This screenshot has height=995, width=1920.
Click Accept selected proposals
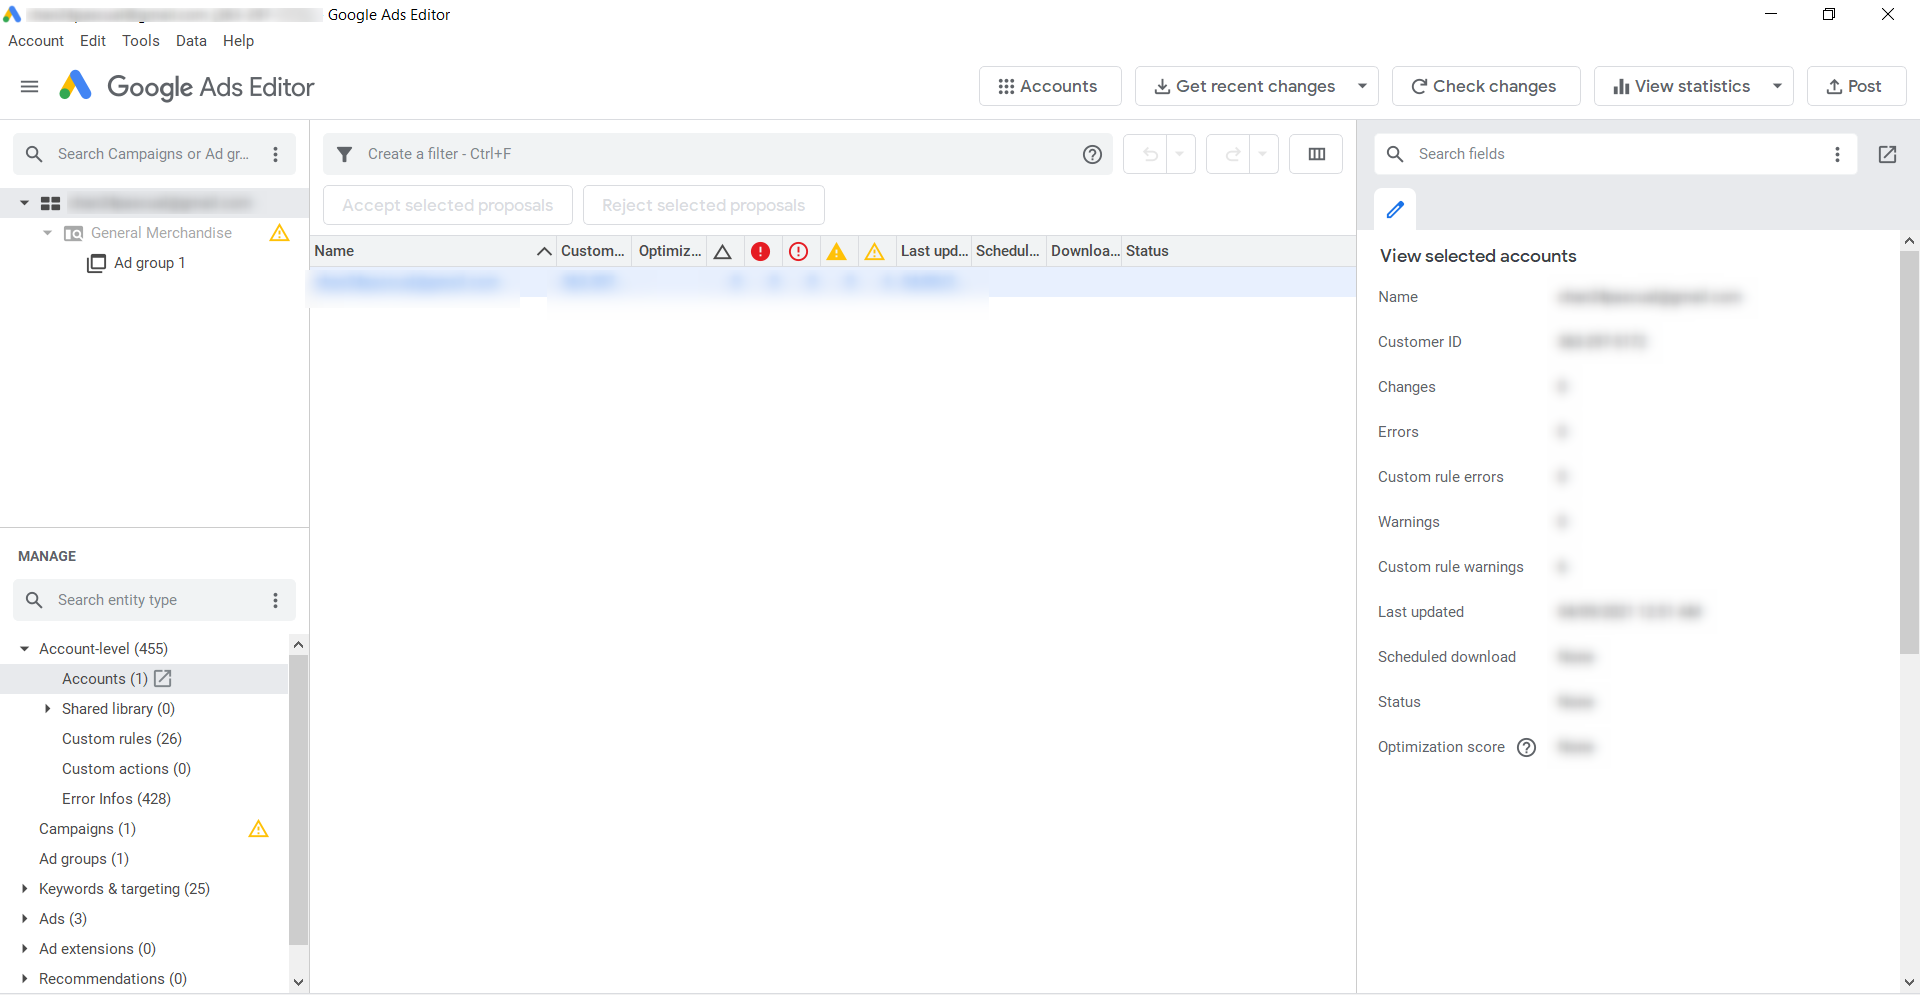click(x=447, y=205)
